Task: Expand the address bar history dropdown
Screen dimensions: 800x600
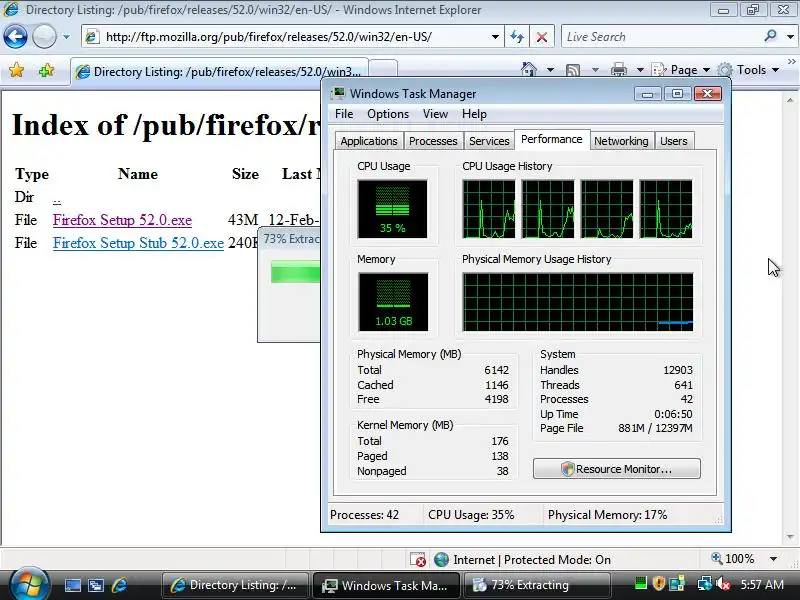Action: (x=495, y=37)
